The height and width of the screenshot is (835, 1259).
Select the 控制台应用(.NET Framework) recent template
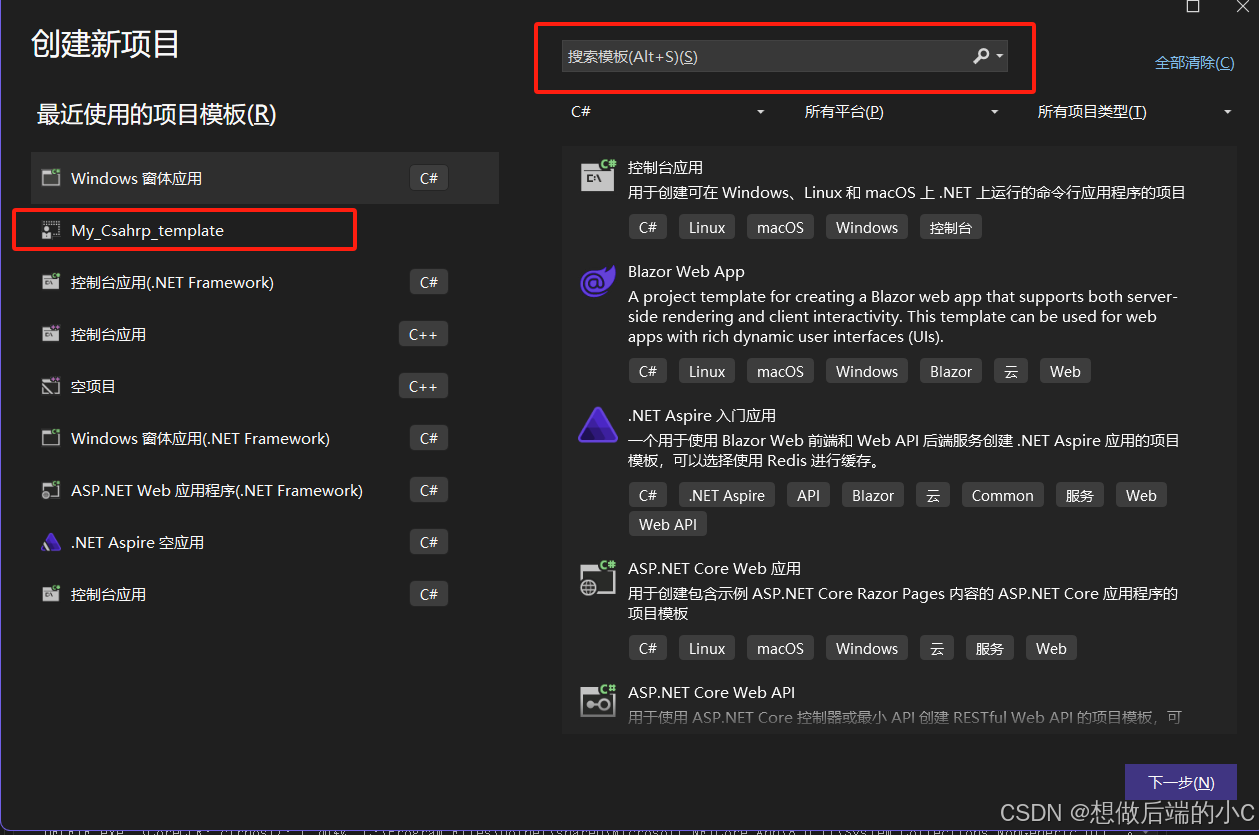coord(265,282)
